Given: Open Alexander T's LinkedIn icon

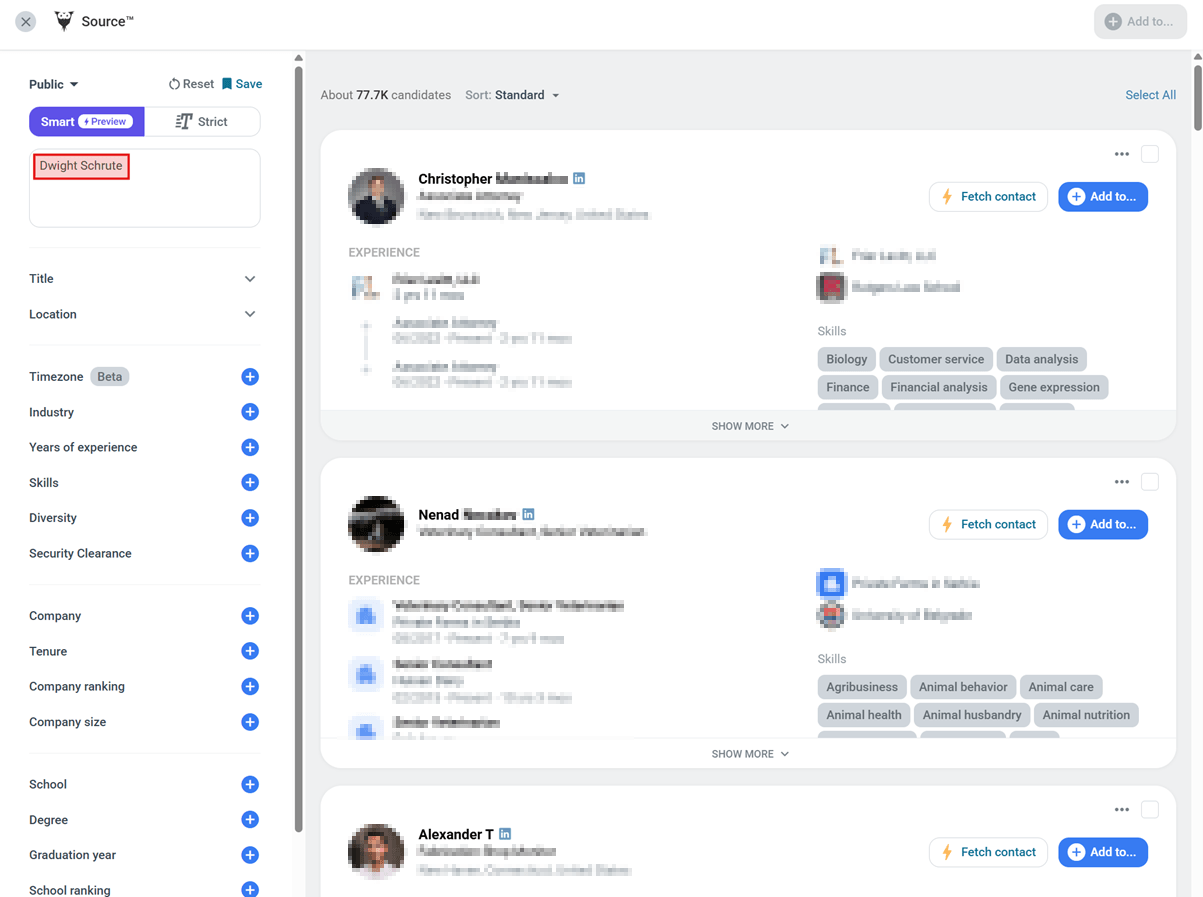Looking at the screenshot, I should (x=505, y=833).
